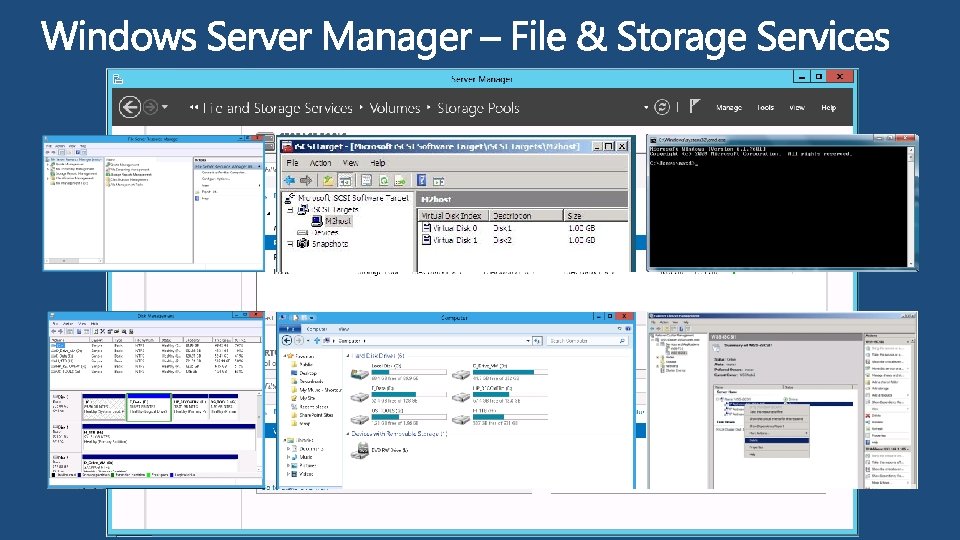The height and width of the screenshot is (540, 960).
Task: Click the Server Manager forward arrow
Action: (x=150, y=107)
